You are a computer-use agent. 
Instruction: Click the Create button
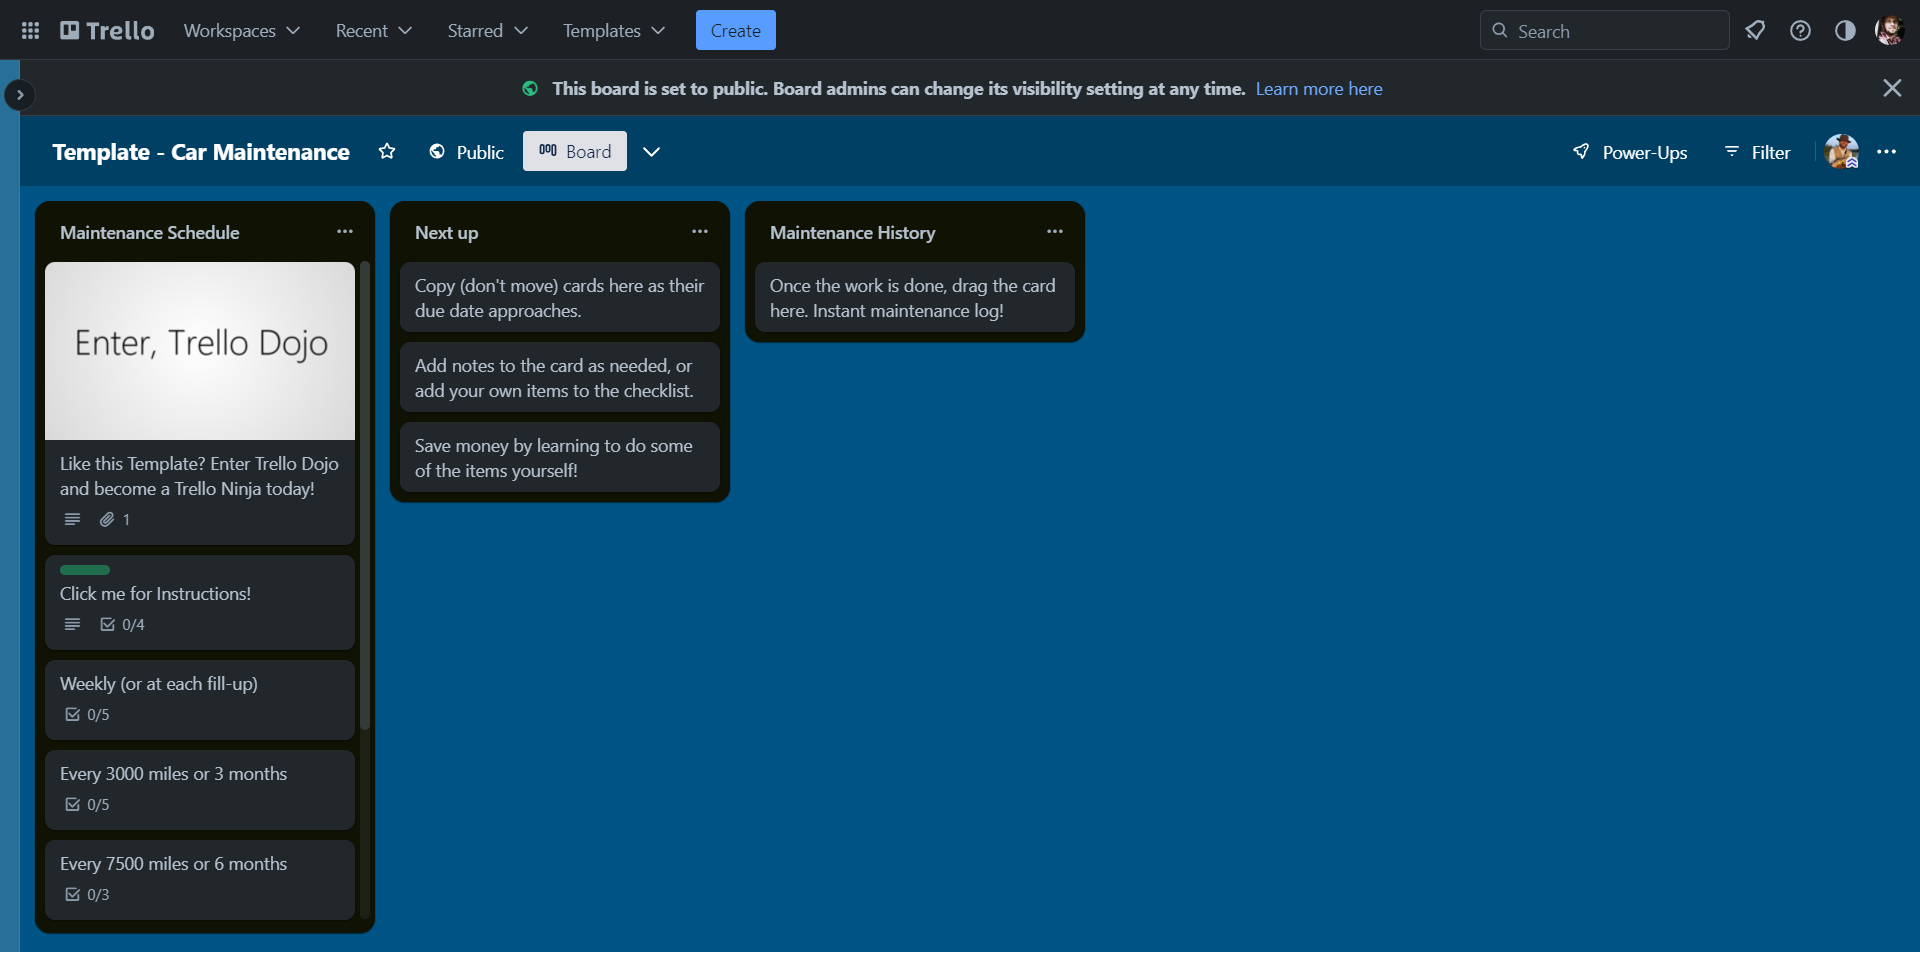click(x=735, y=31)
